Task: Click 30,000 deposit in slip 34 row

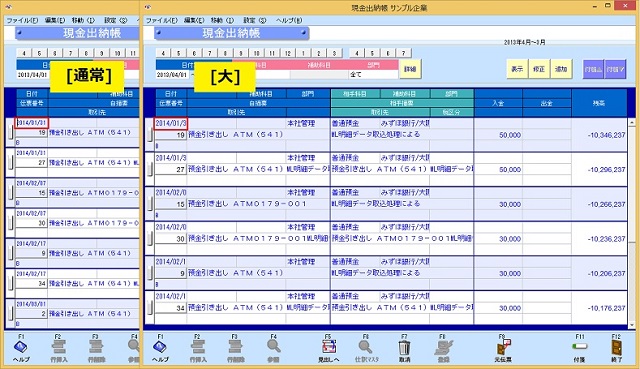Action: point(498,308)
